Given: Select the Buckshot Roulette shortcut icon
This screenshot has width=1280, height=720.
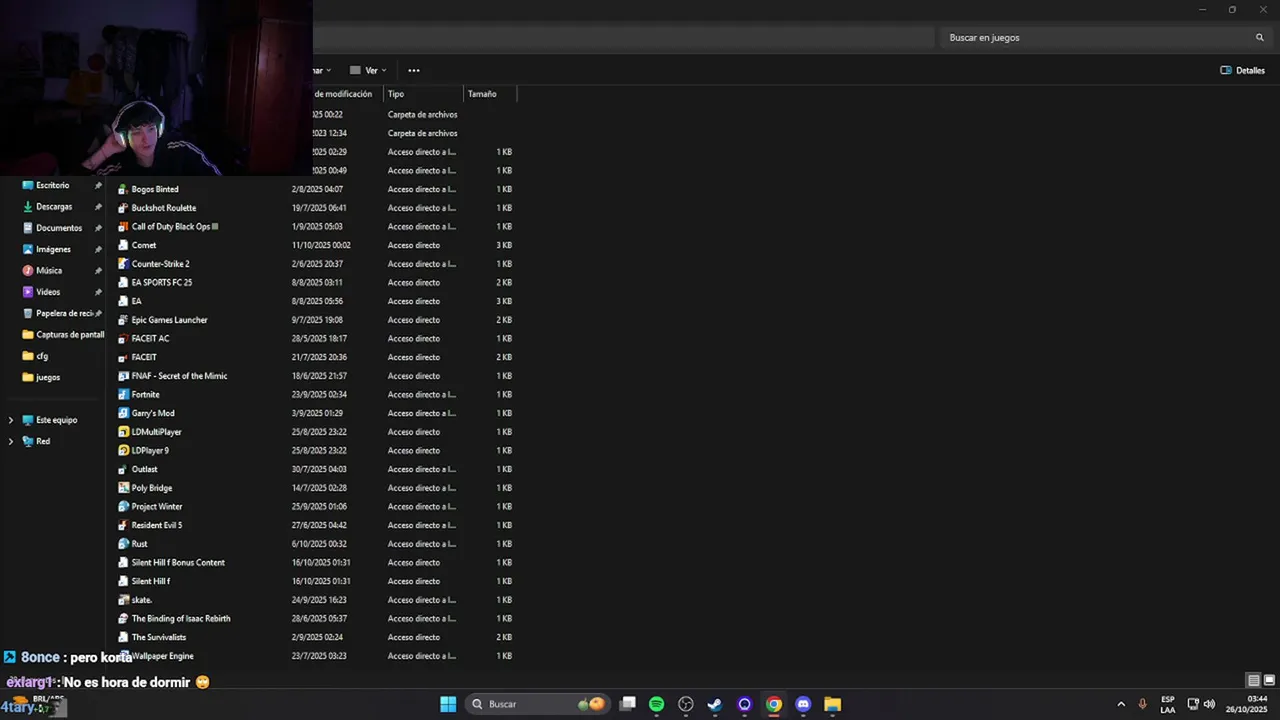Looking at the screenshot, I should (x=123, y=208).
